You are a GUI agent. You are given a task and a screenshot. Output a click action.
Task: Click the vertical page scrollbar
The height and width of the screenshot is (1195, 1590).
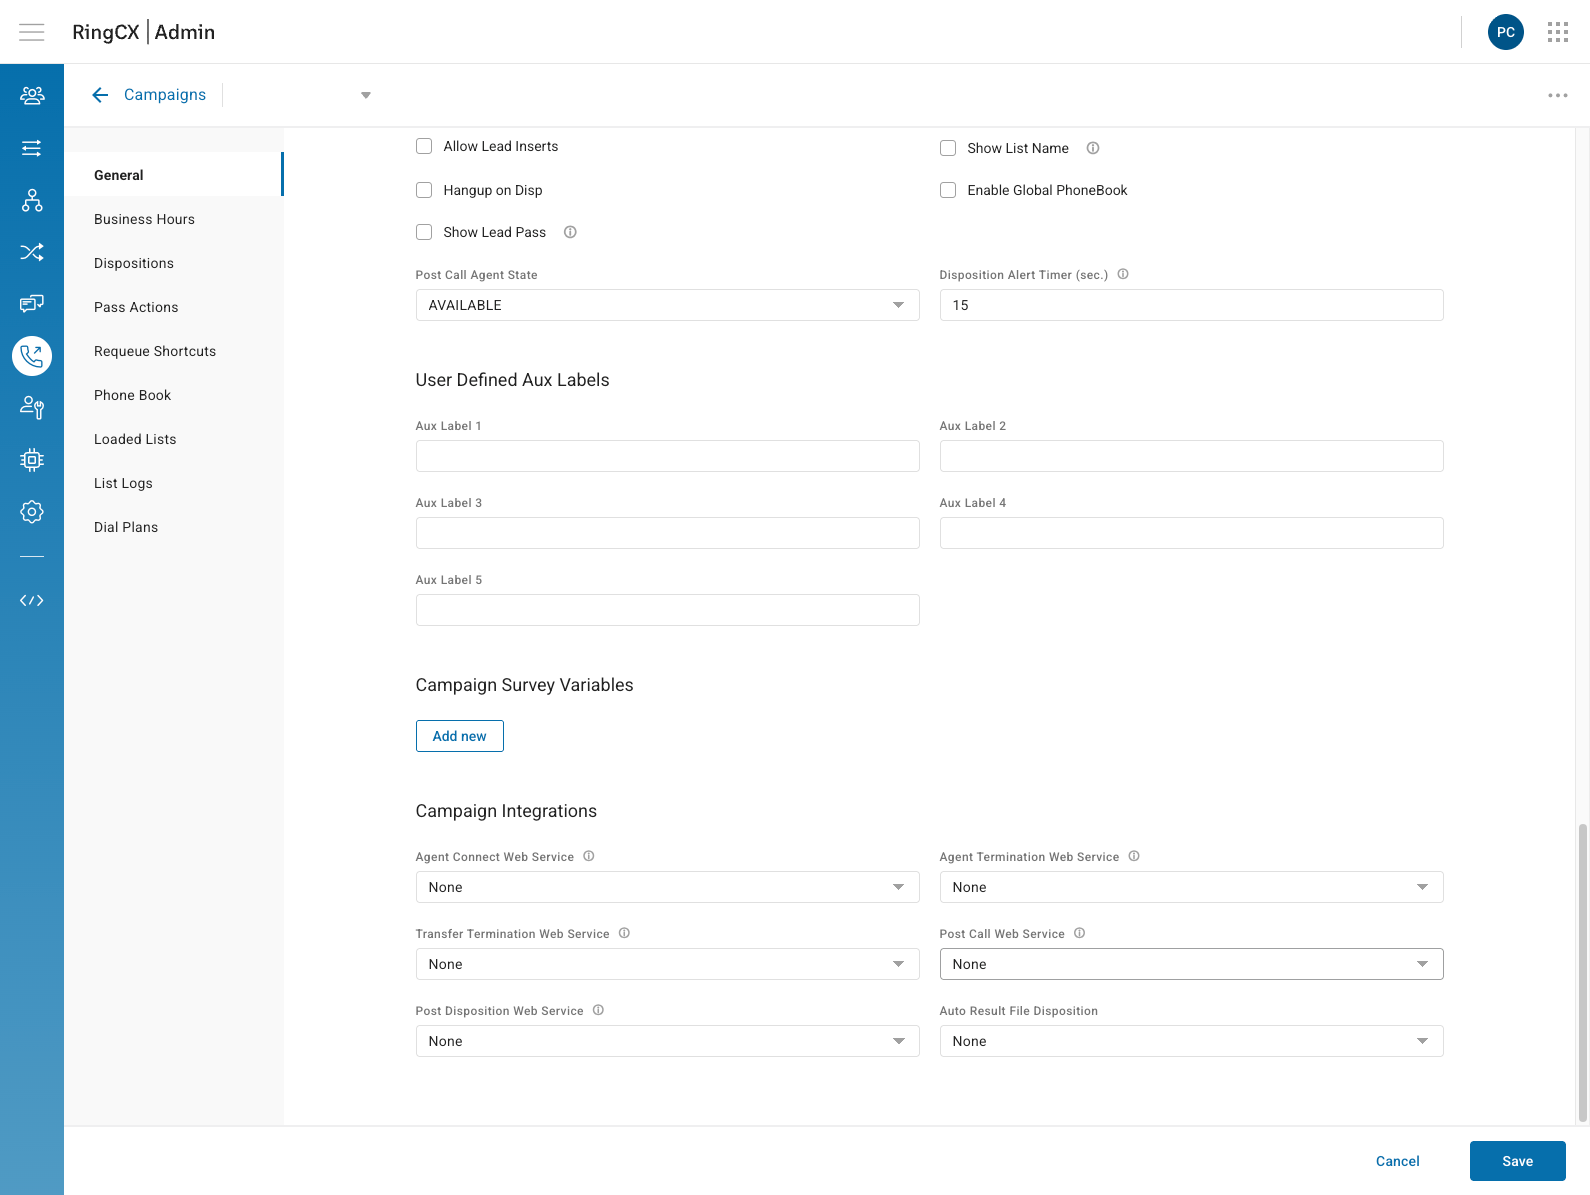pyautogui.click(x=1582, y=972)
